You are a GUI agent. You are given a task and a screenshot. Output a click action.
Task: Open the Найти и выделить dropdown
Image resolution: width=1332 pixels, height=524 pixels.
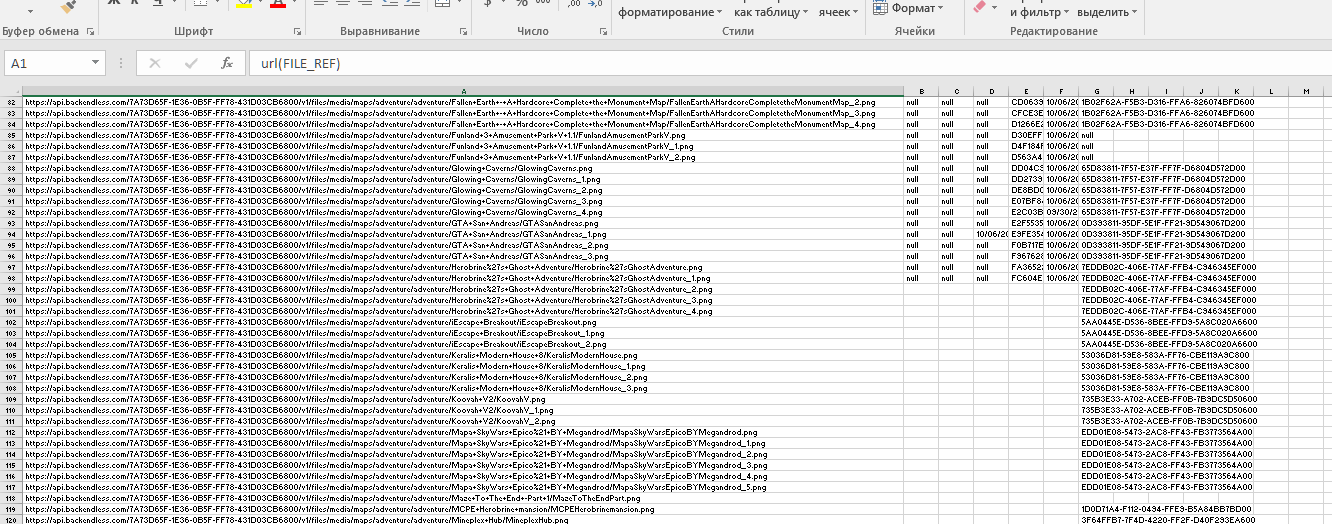[1109, 12]
